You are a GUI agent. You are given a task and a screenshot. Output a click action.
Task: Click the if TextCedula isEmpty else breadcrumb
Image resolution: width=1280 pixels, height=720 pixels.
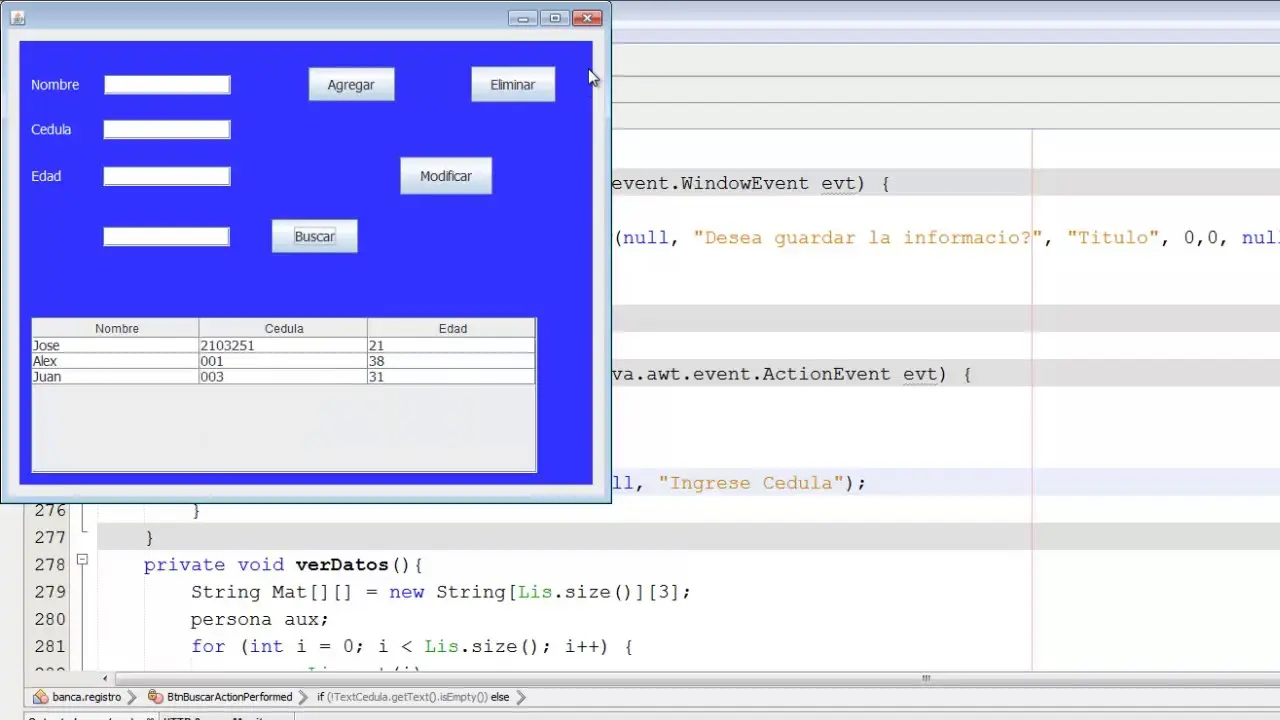click(413, 697)
